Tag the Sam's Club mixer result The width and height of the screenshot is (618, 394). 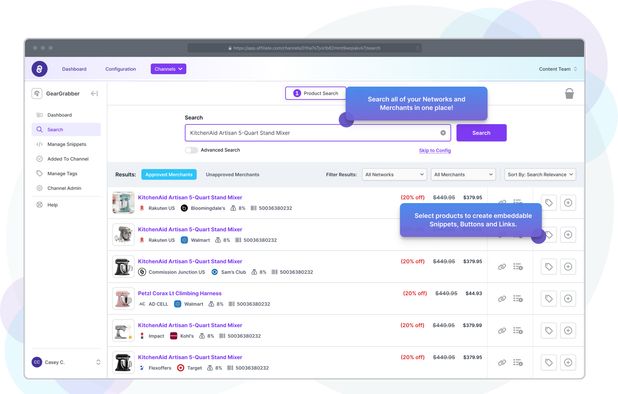tap(549, 267)
